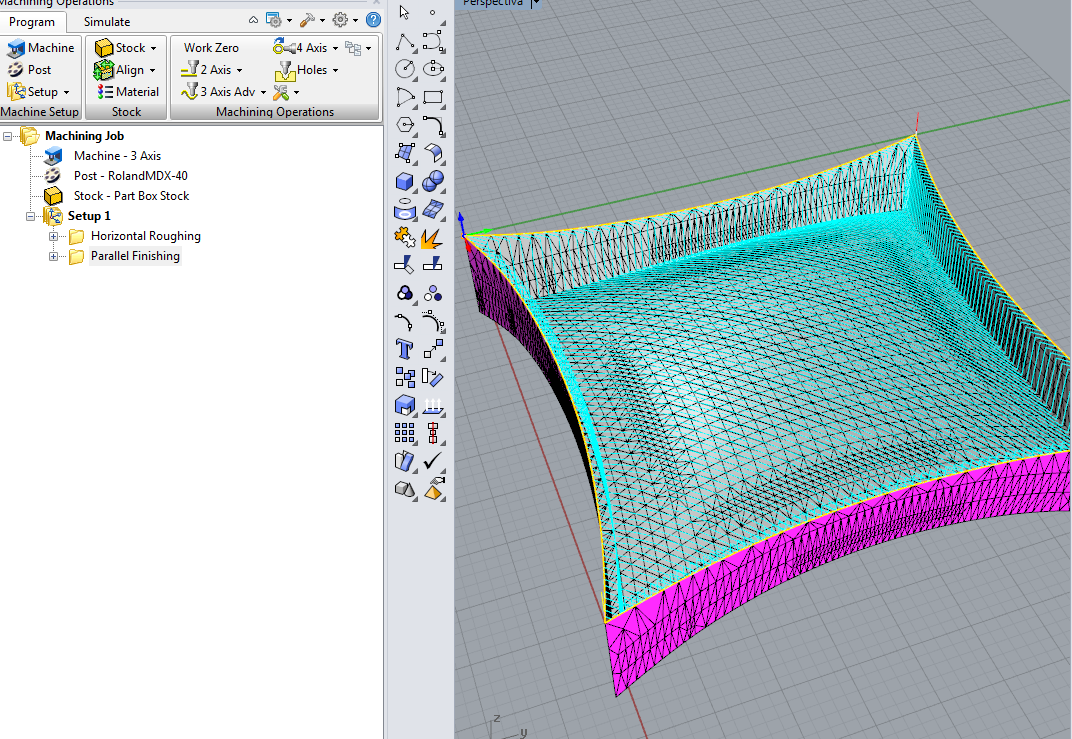
Task: Select the Rotate objects tool
Action: tap(433, 377)
